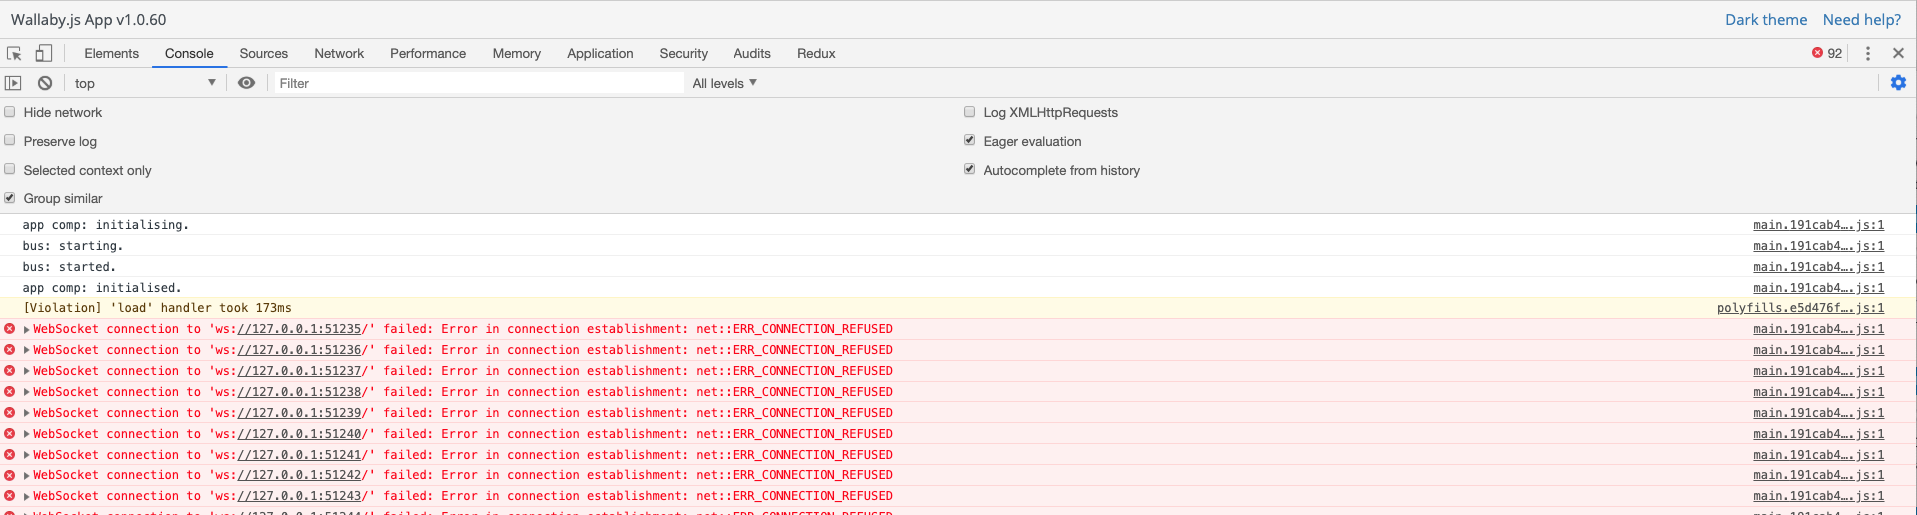This screenshot has height=515, width=1917.
Task: Open the DevTools three-dot menu
Action: point(1867,53)
